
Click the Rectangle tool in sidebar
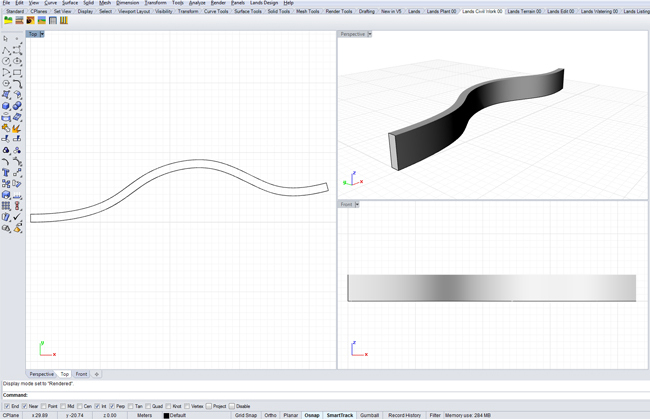click(x=17, y=73)
